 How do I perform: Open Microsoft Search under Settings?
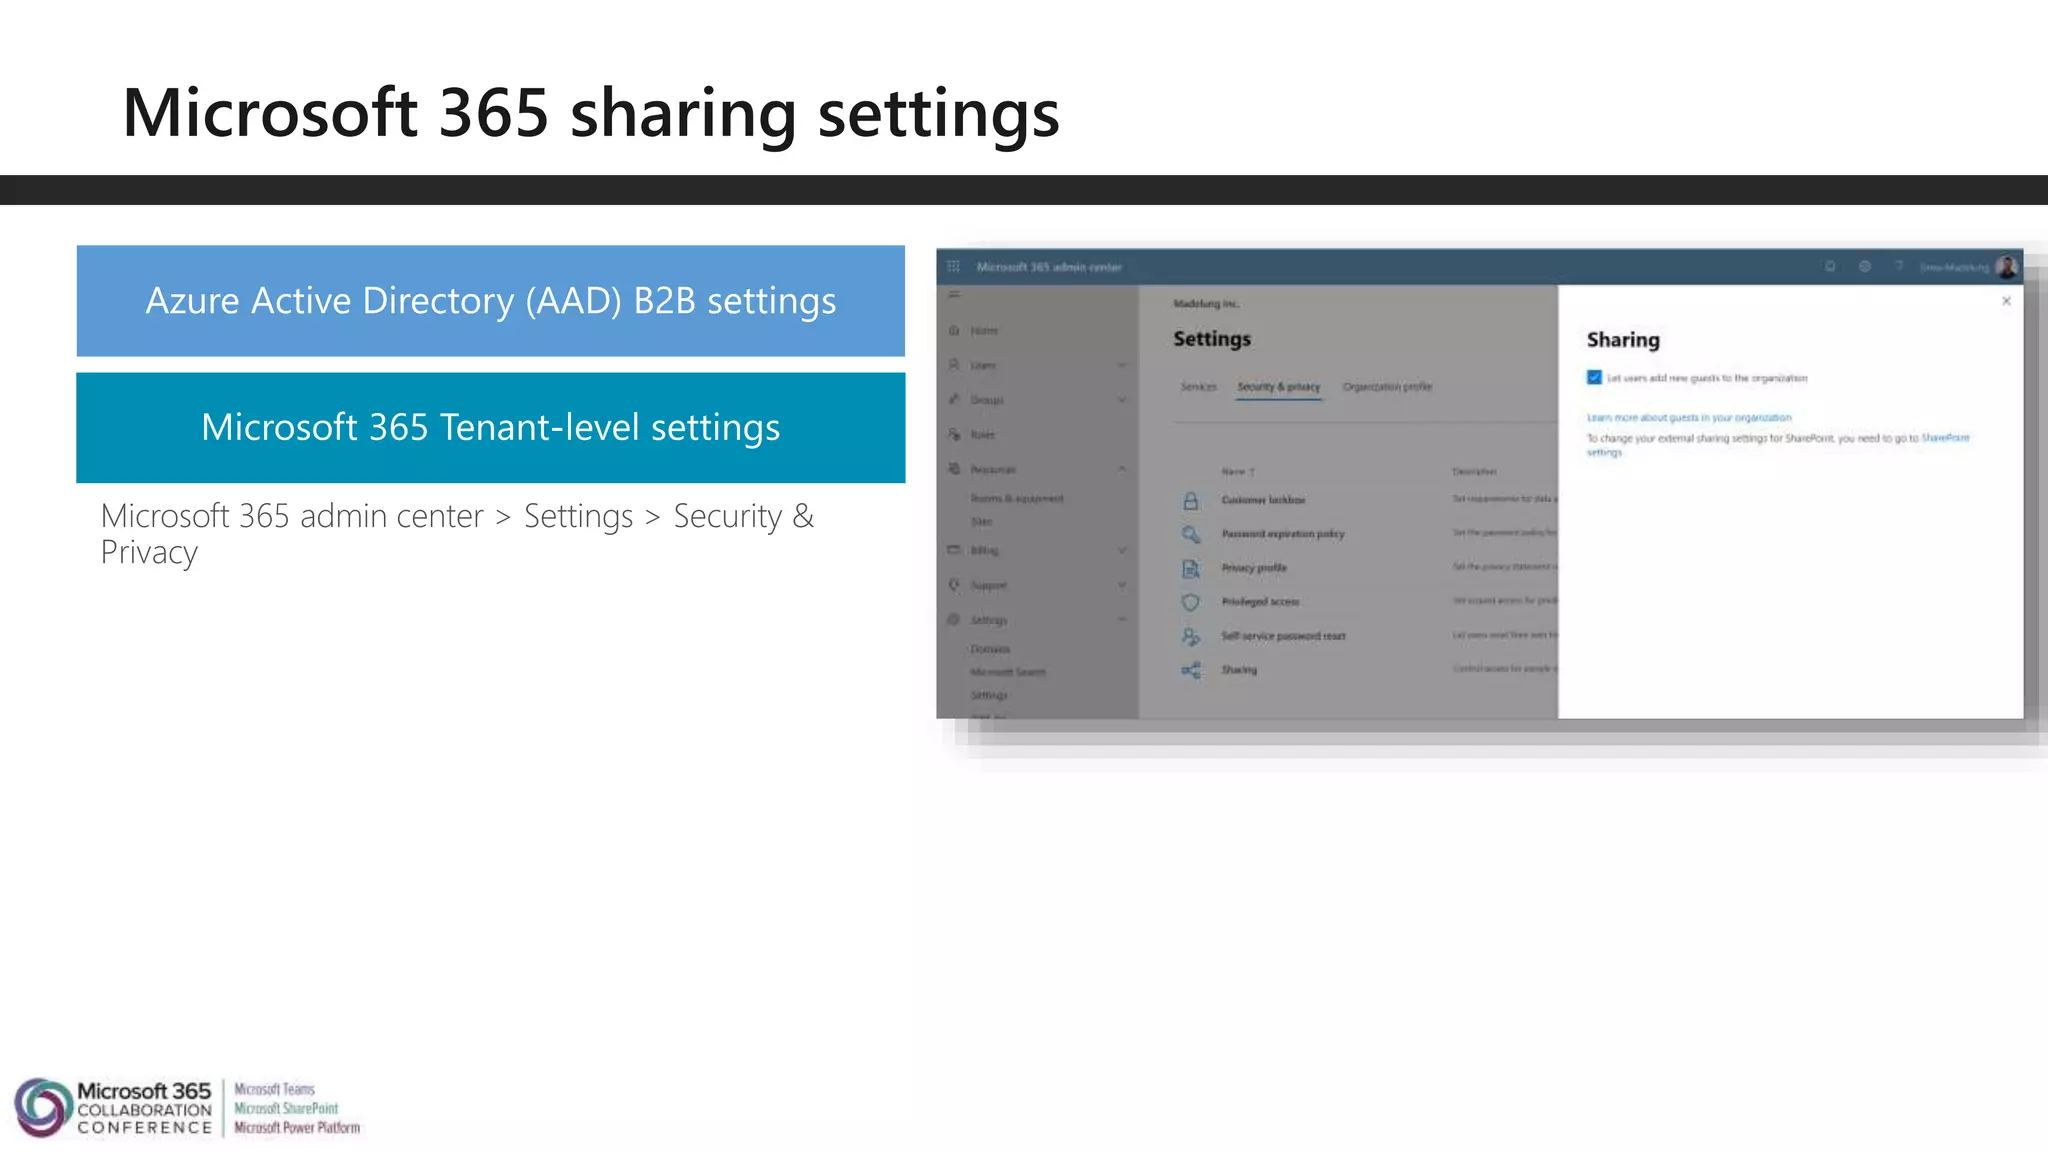1008,672
